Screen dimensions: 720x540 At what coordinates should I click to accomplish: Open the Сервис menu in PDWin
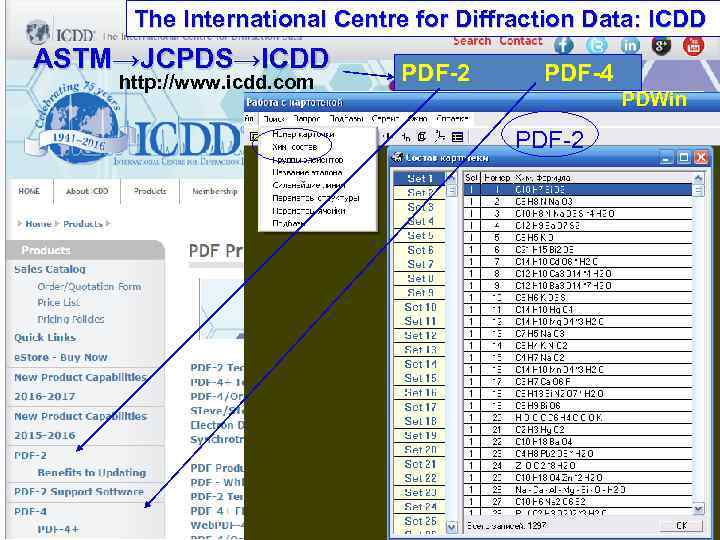[x=385, y=118]
